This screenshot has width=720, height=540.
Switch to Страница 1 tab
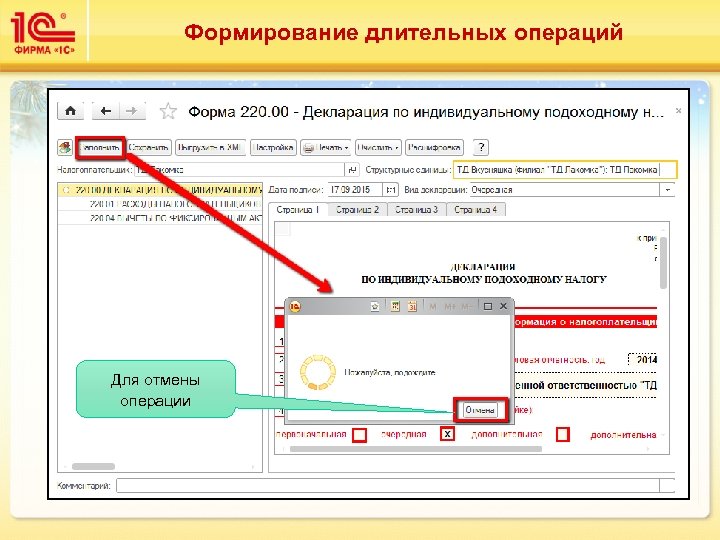click(298, 210)
